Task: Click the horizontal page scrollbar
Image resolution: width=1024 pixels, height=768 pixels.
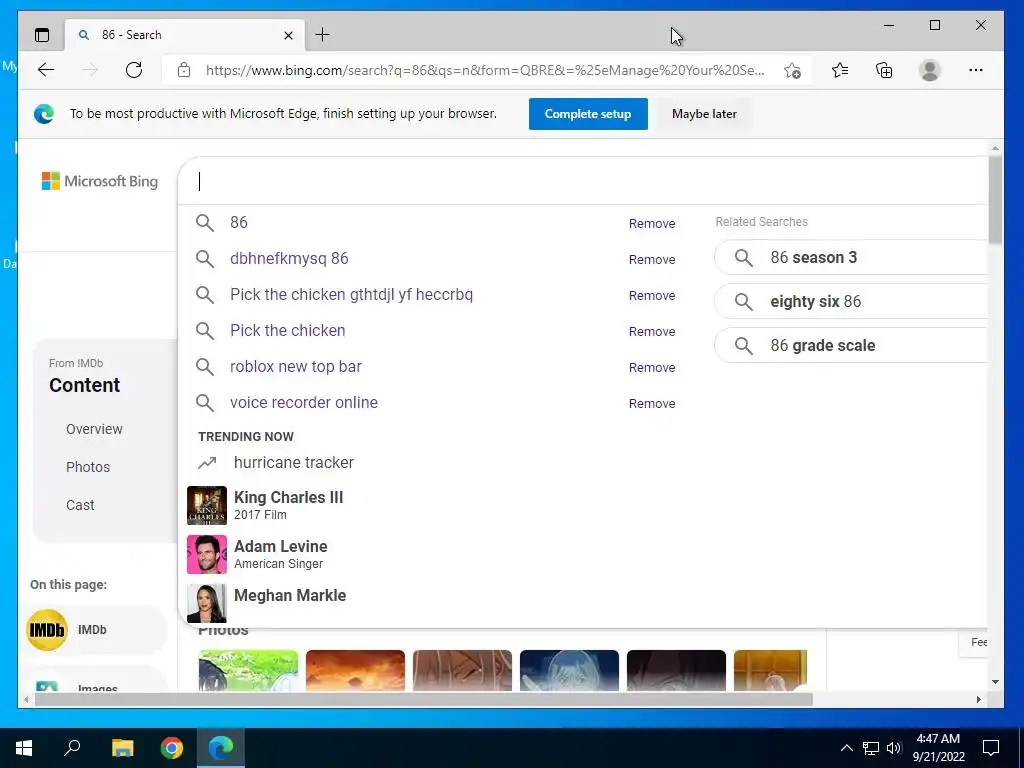Action: pyautogui.click(x=424, y=699)
